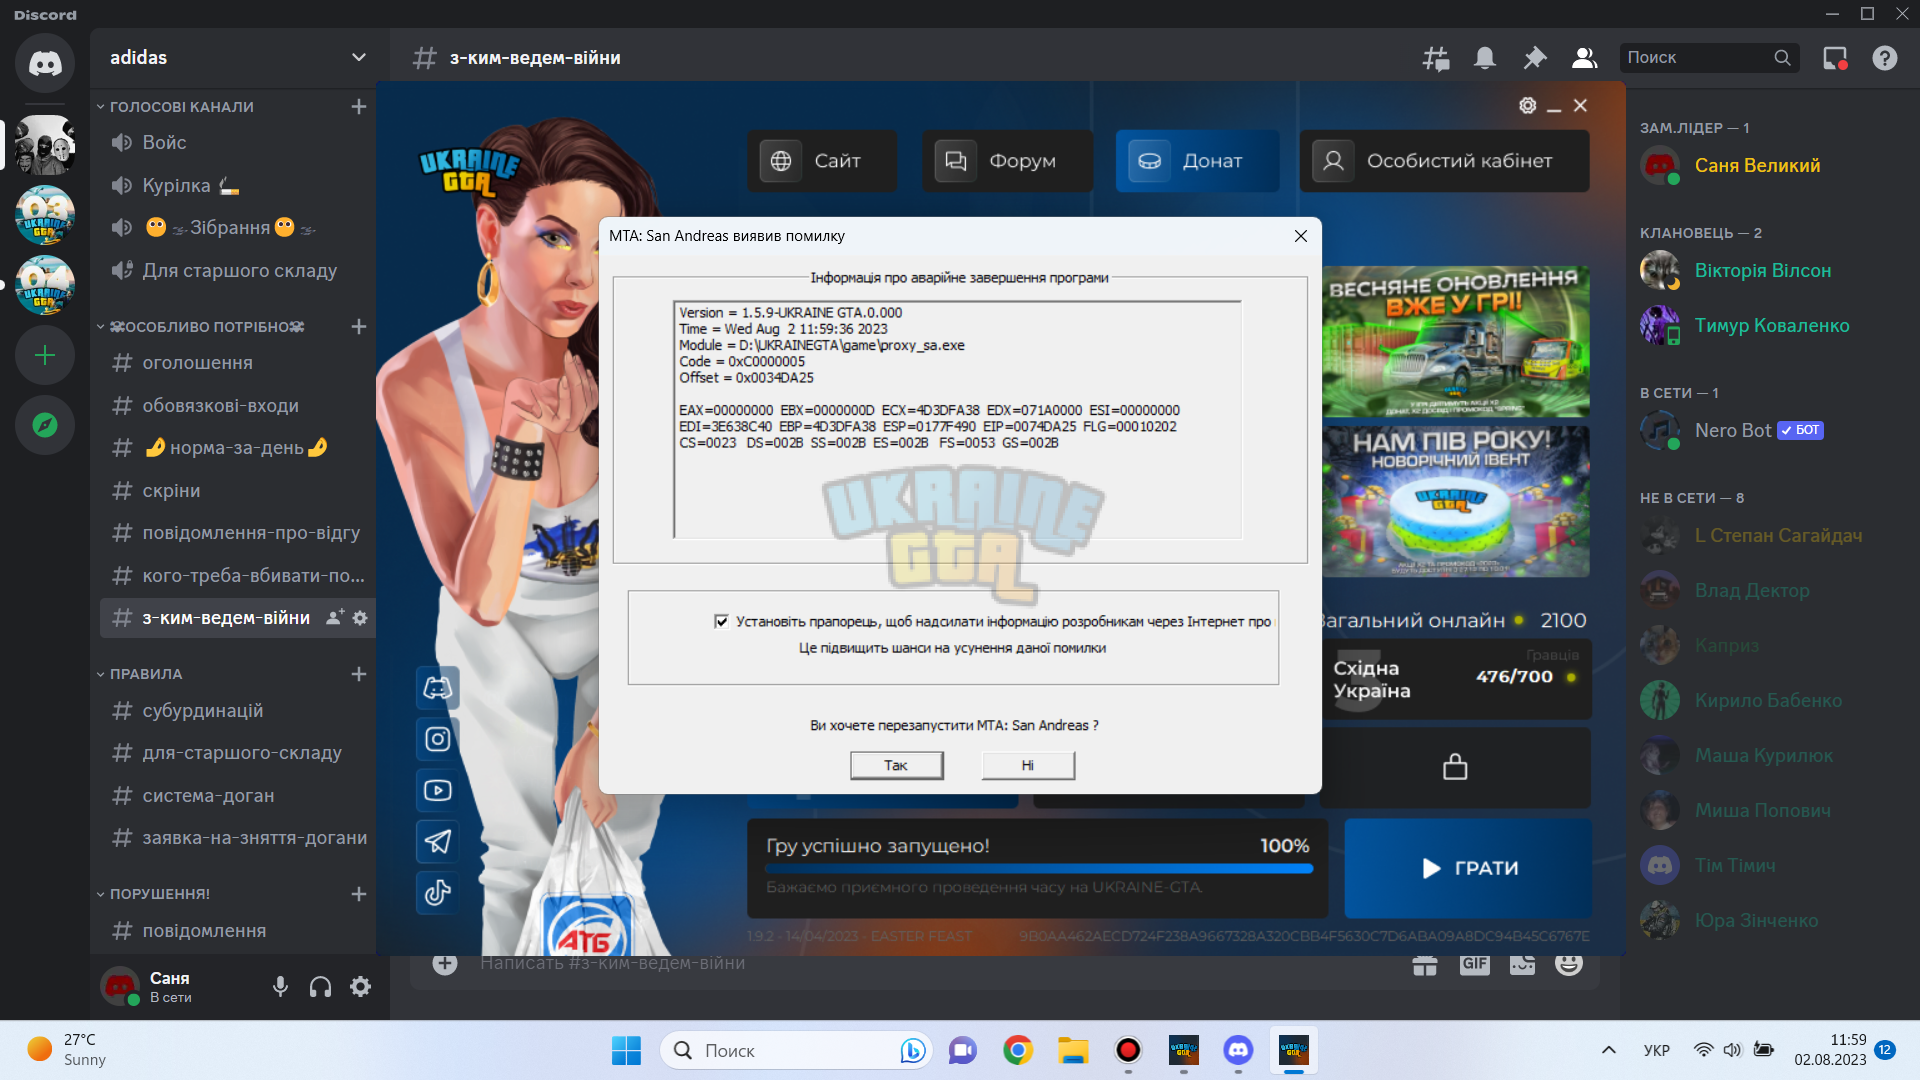Image resolution: width=1920 pixels, height=1080 pixels.
Task: Add channel to ГОЛОСОВІ КАНАЛИ category
Action: [359, 107]
